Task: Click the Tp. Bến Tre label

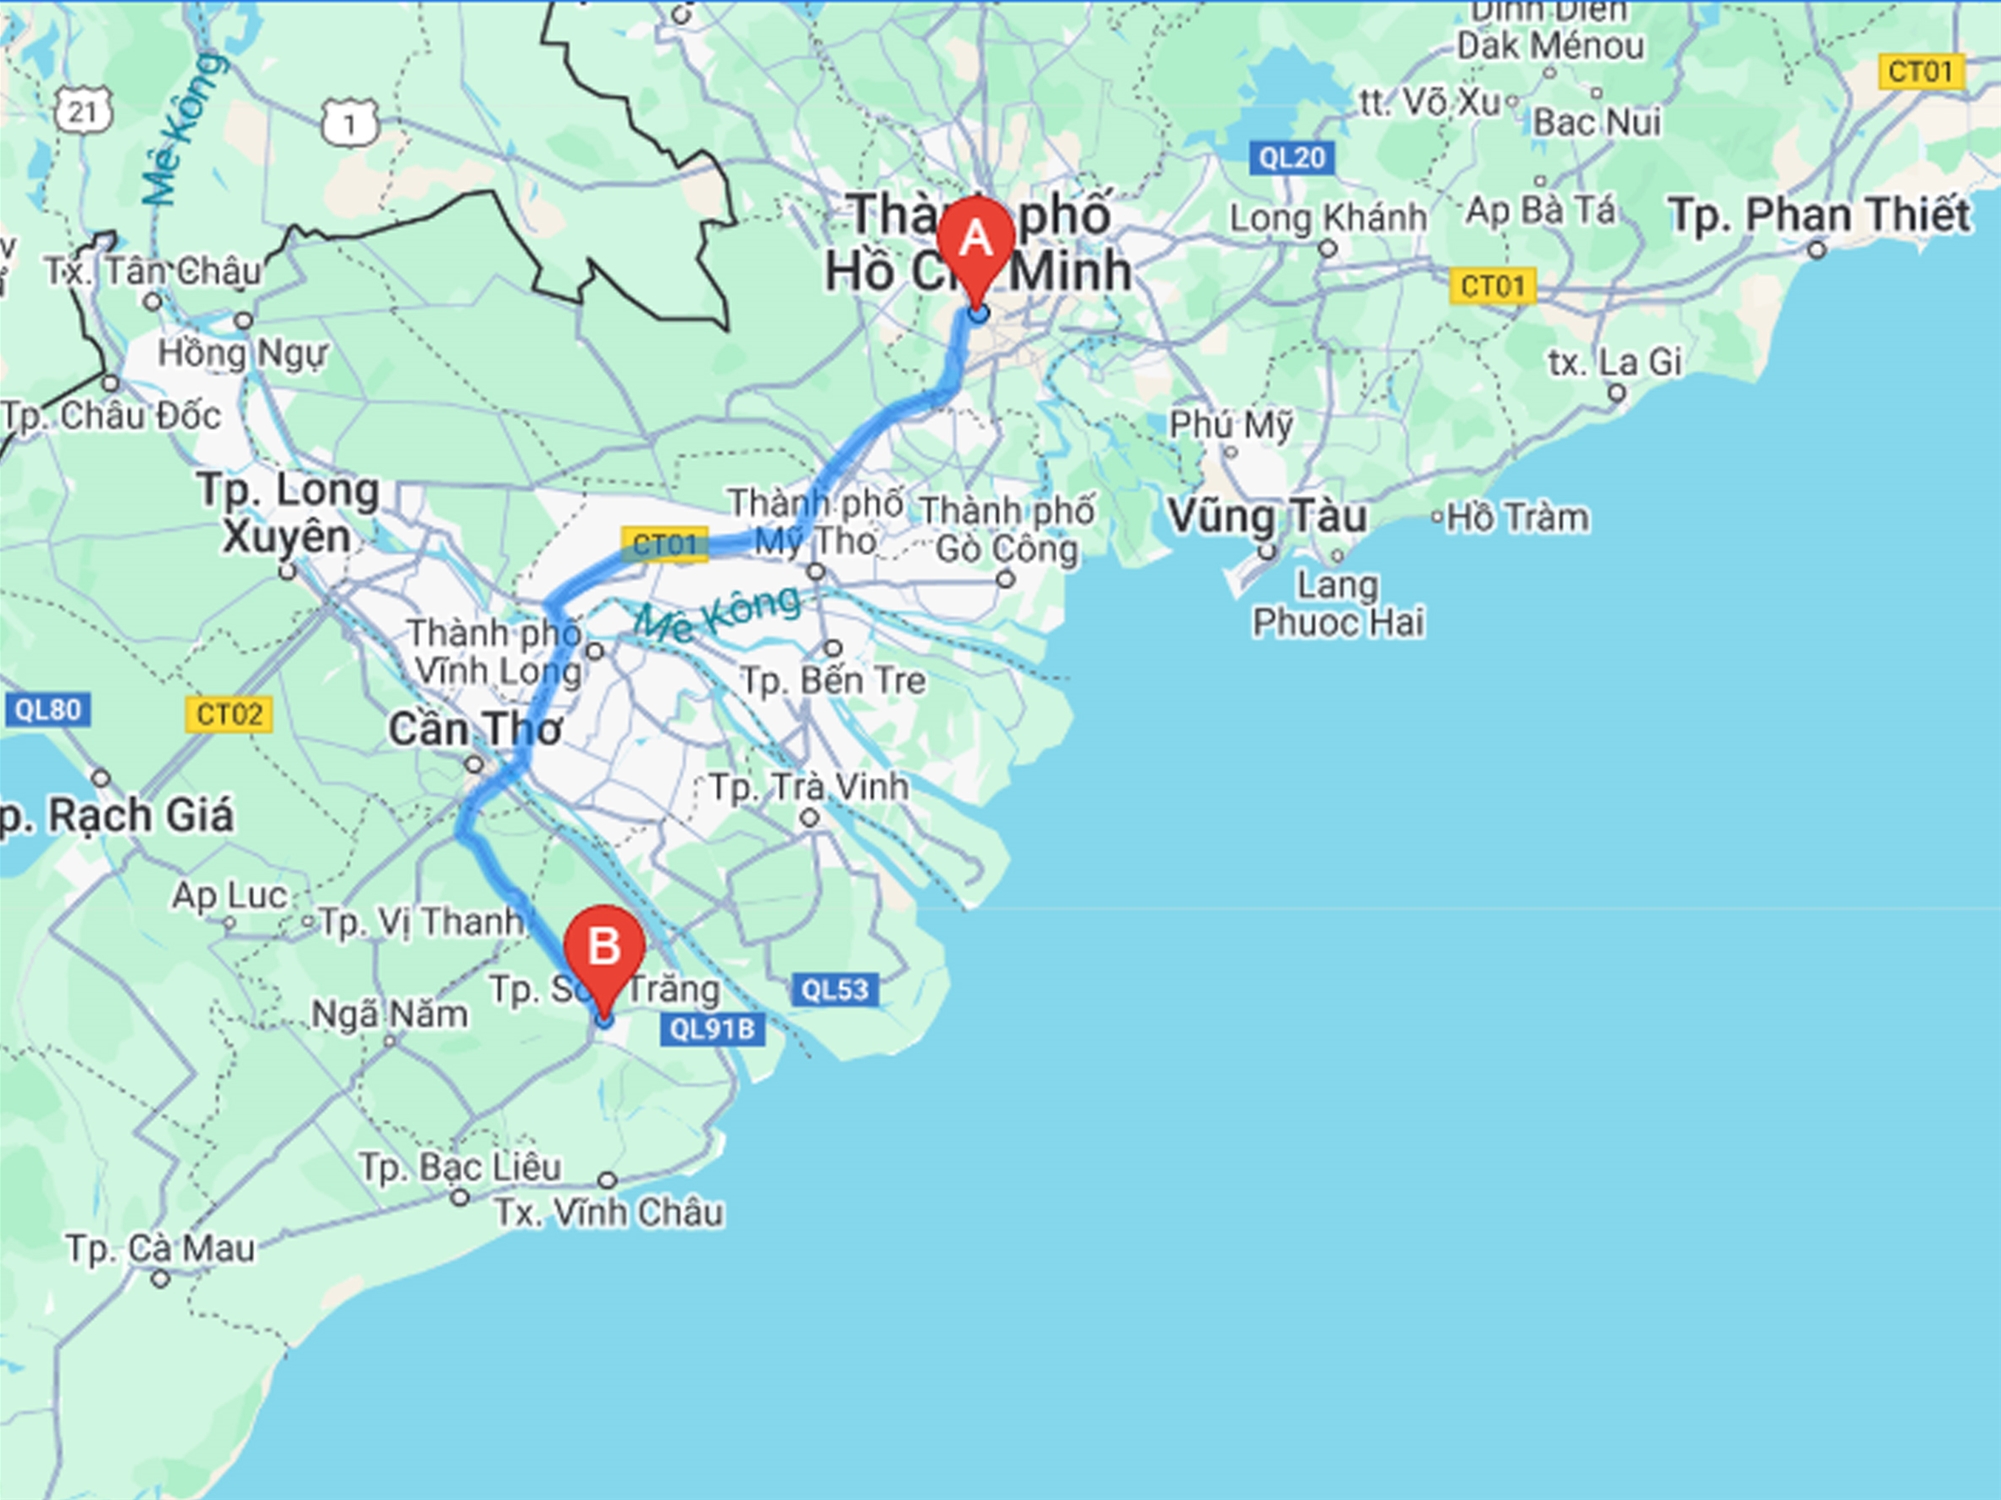Action: pyautogui.click(x=833, y=681)
